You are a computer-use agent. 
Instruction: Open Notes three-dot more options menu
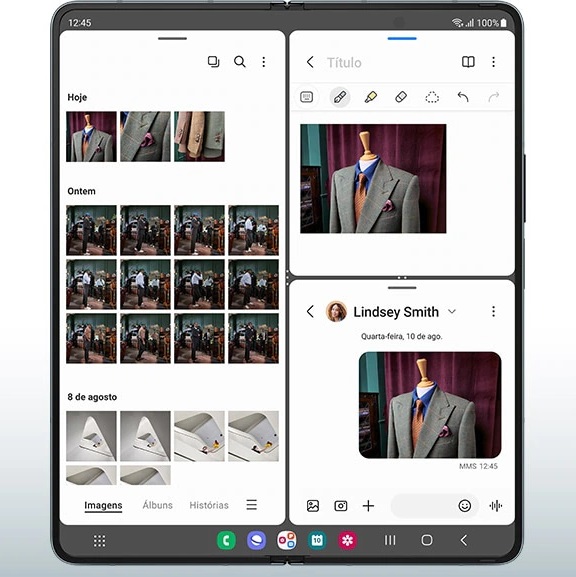[494, 62]
